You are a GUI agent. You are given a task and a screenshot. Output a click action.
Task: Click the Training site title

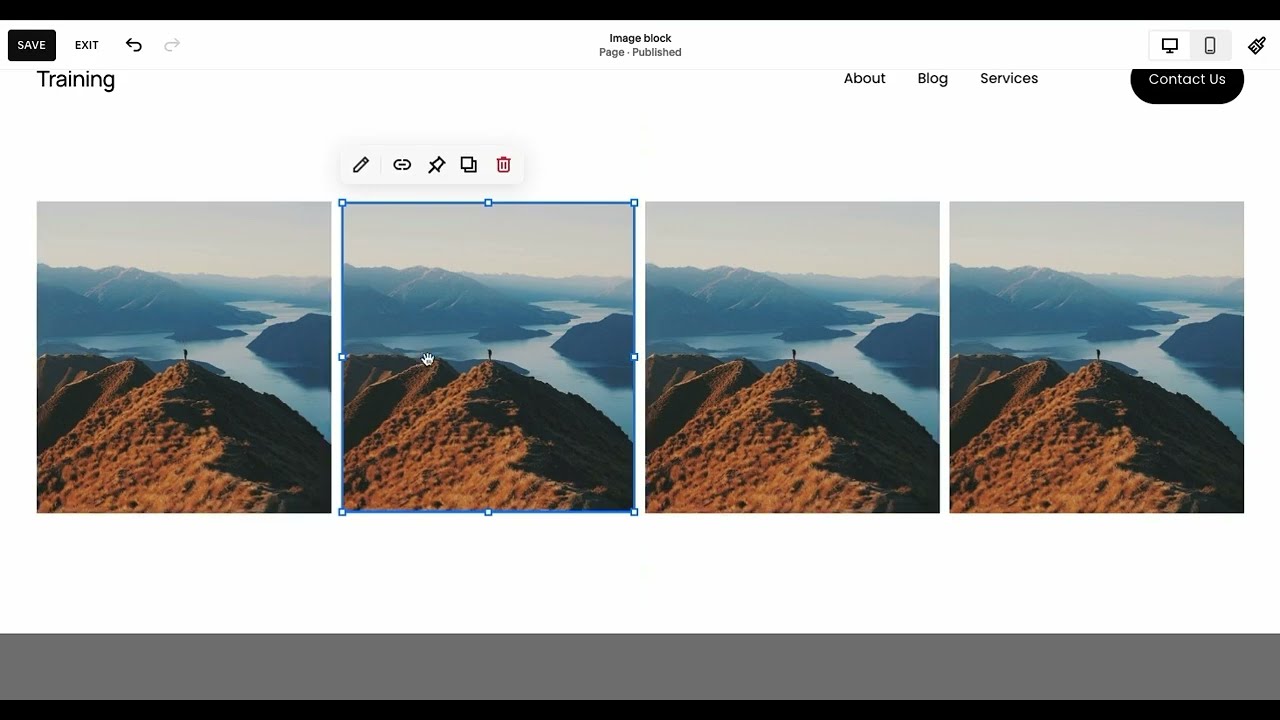pyautogui.click(x=76, y=80)
